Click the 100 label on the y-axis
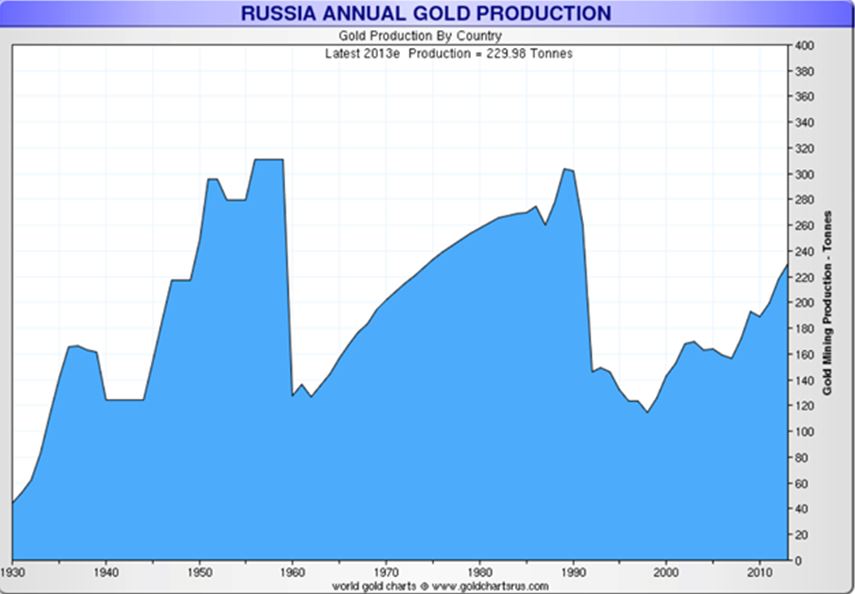This screenshot has width=855, height=594. pyautogui.click(x=802, y=432)
